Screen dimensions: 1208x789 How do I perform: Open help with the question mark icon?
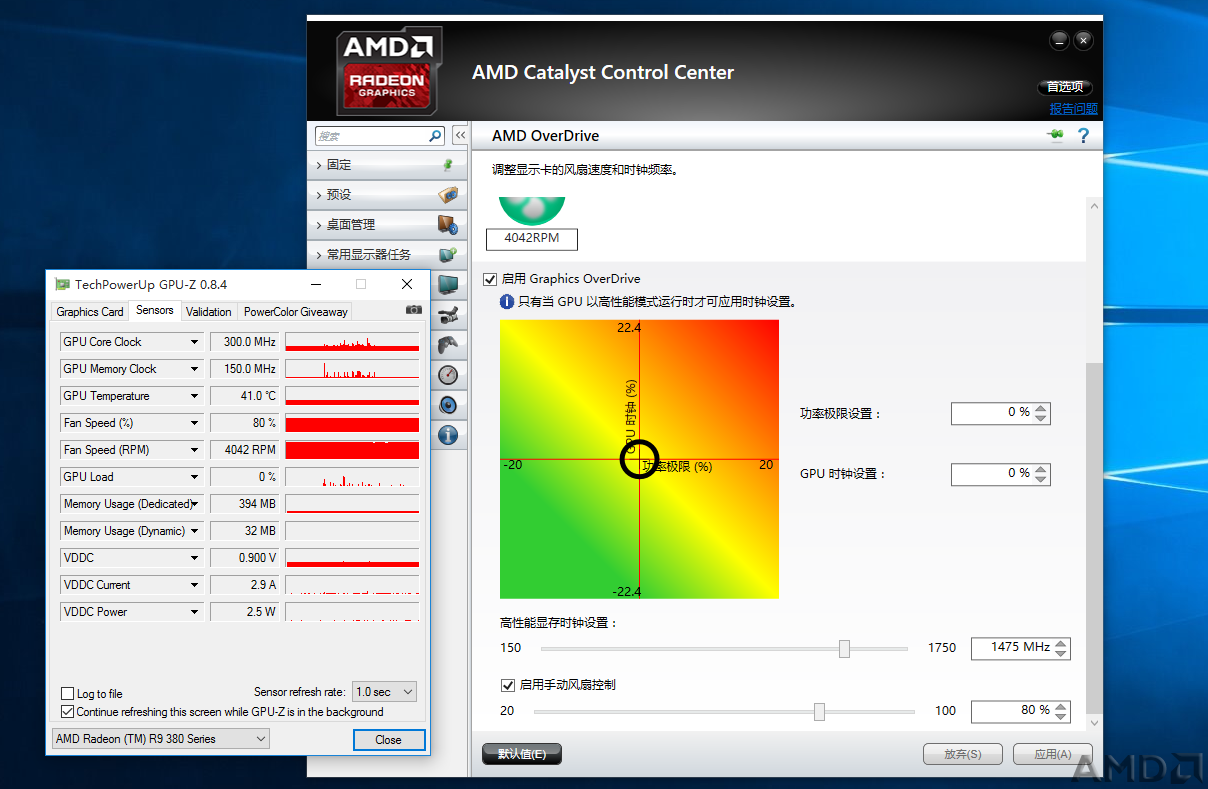(x=1083, y=136)
